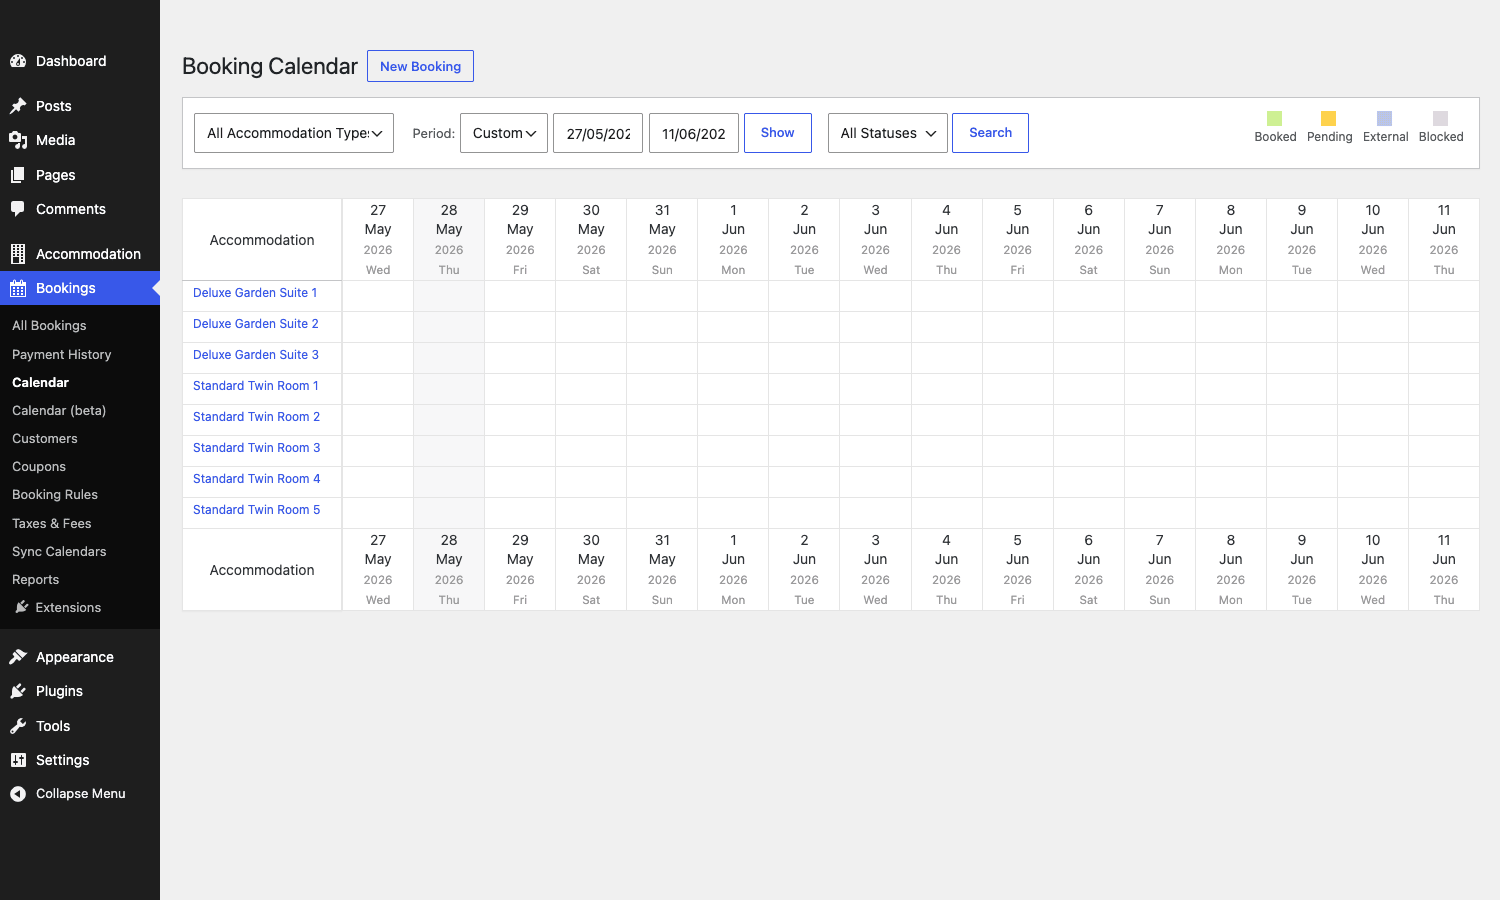Click the Comments bubble icon
1500x900 pixels.
tap(18, 209)
